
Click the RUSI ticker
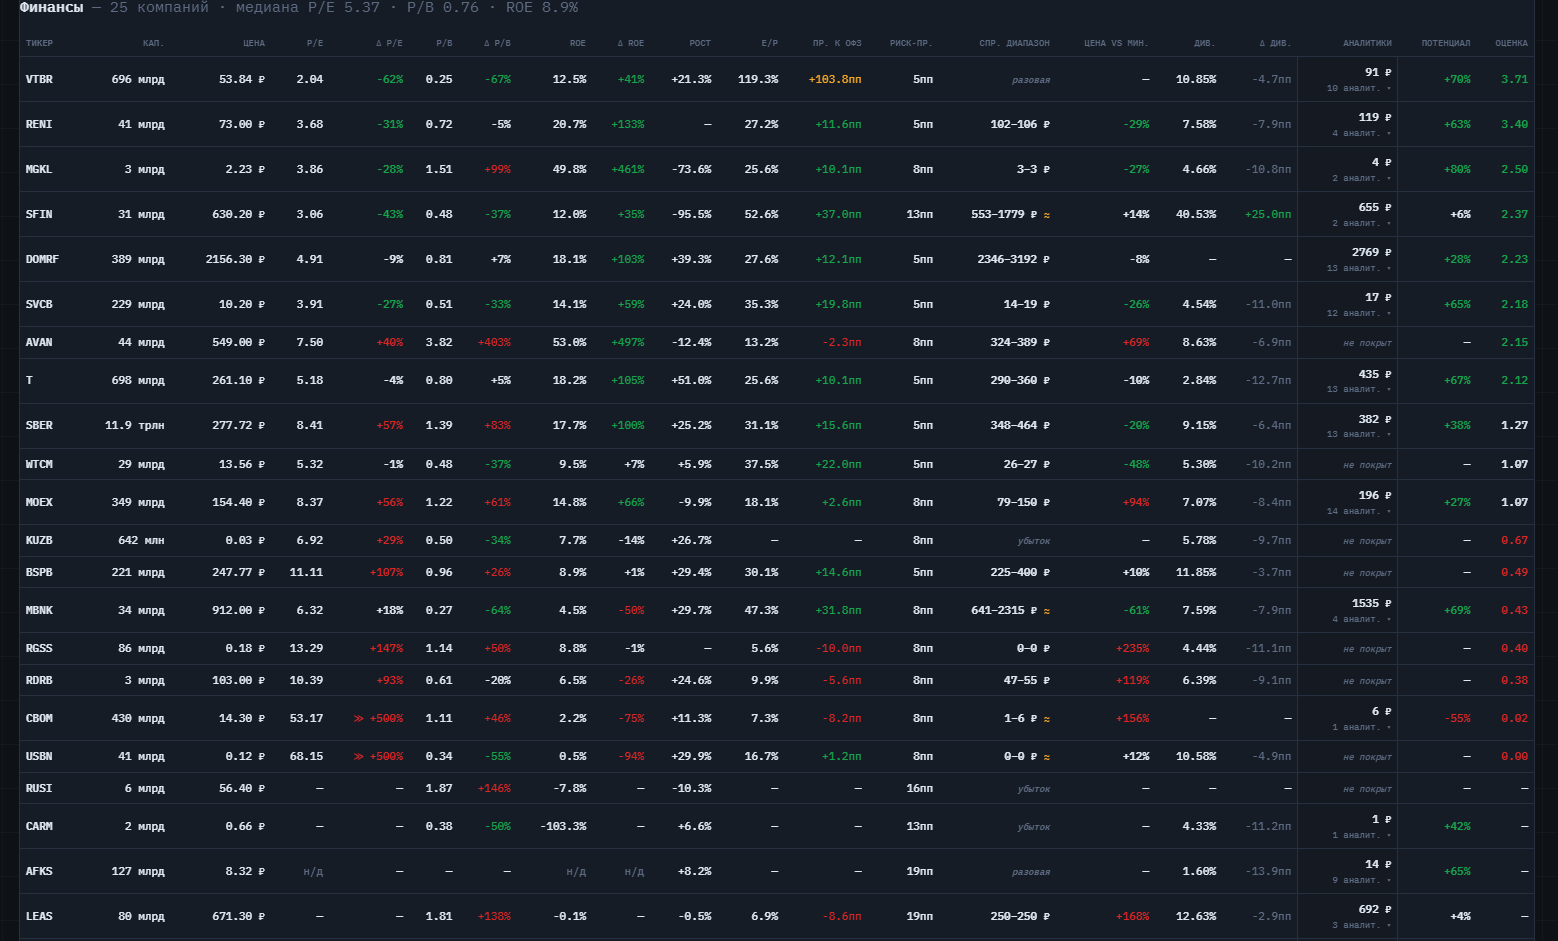(x=39, y=789)
